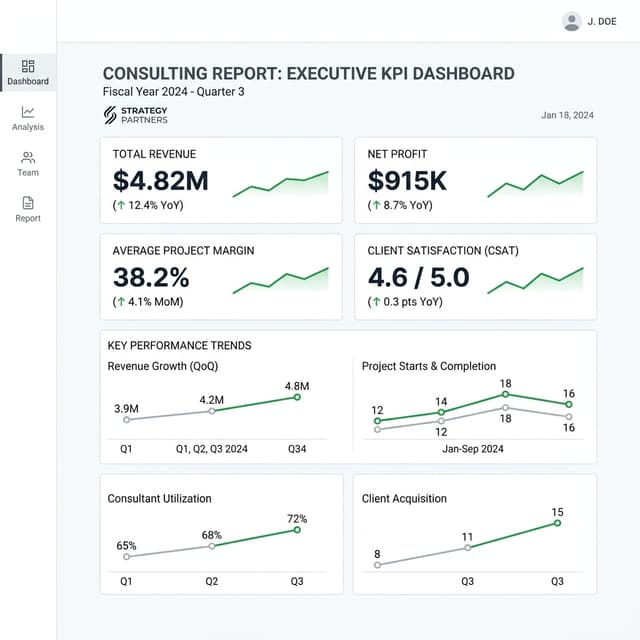Click the Q34 axis label
Screen dimensions: 640x640
[x=297, y=449]
